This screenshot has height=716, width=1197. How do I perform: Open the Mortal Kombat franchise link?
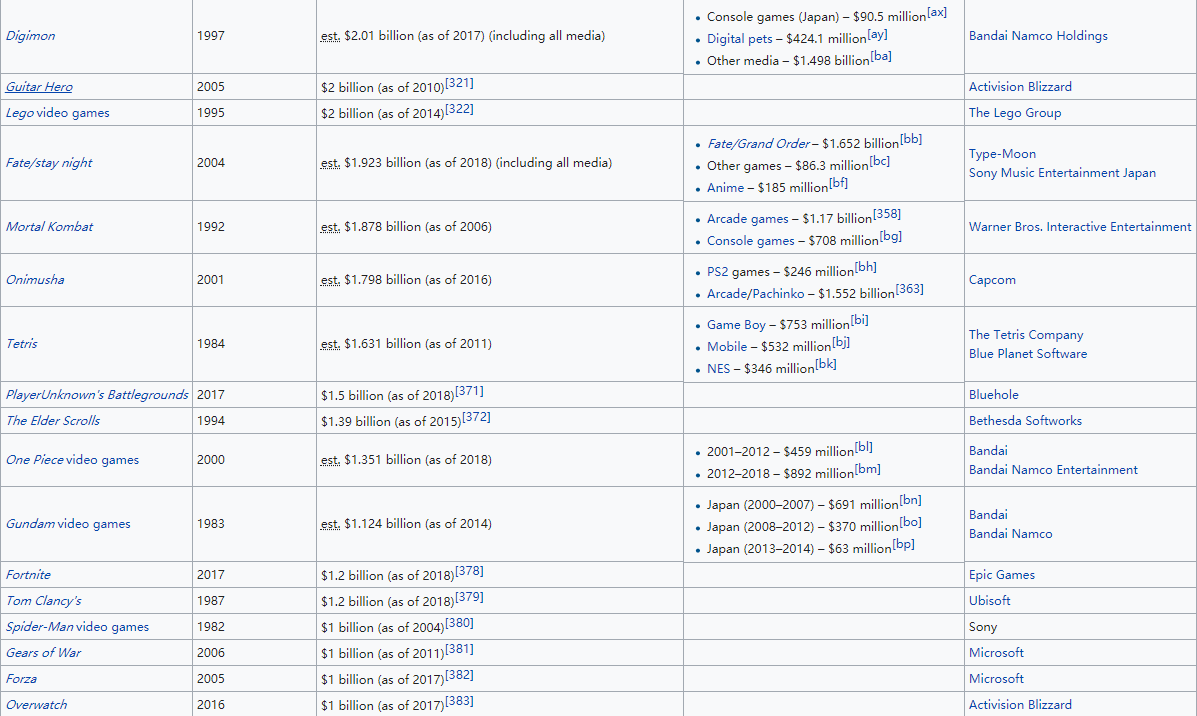[x=49, y=227]
